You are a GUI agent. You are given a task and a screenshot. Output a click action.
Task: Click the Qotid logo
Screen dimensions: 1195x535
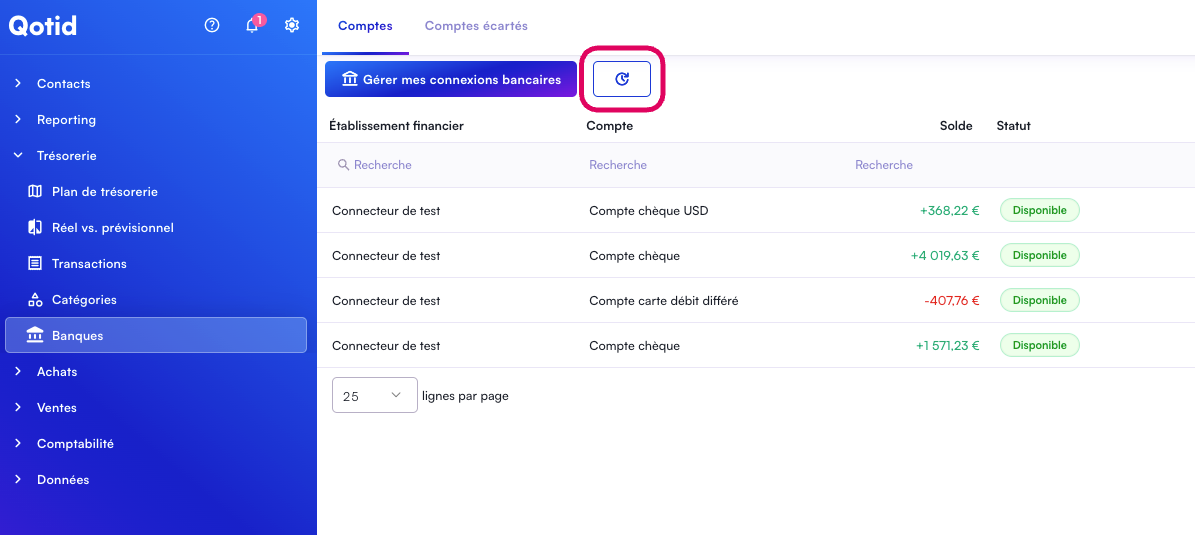pyautogui.click(x=43, y=26)
